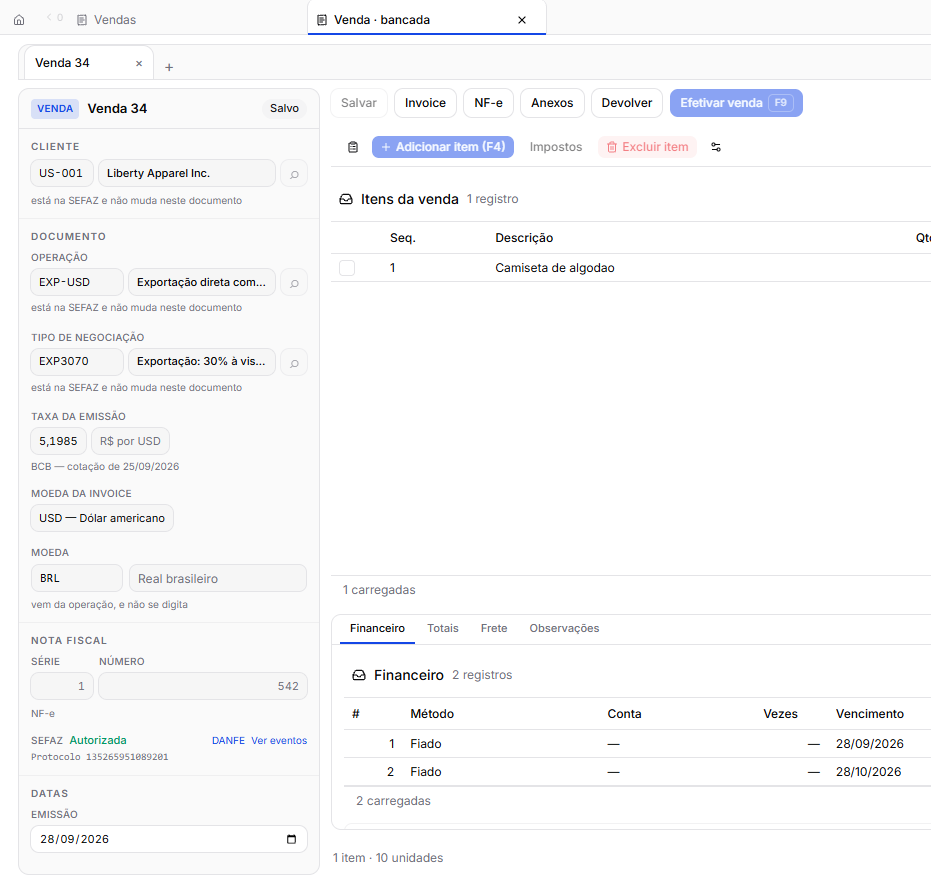This screenshot has width=931, height=882.
Task: Select the Camiseta de algodao row checkbox
Action: [x=347, y=268]
